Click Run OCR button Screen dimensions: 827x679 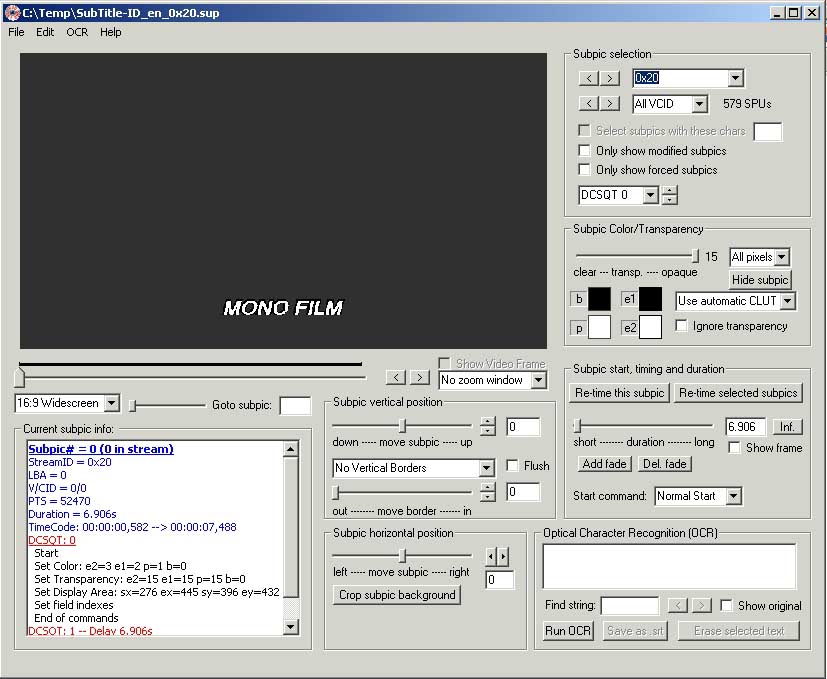point(568,630)
